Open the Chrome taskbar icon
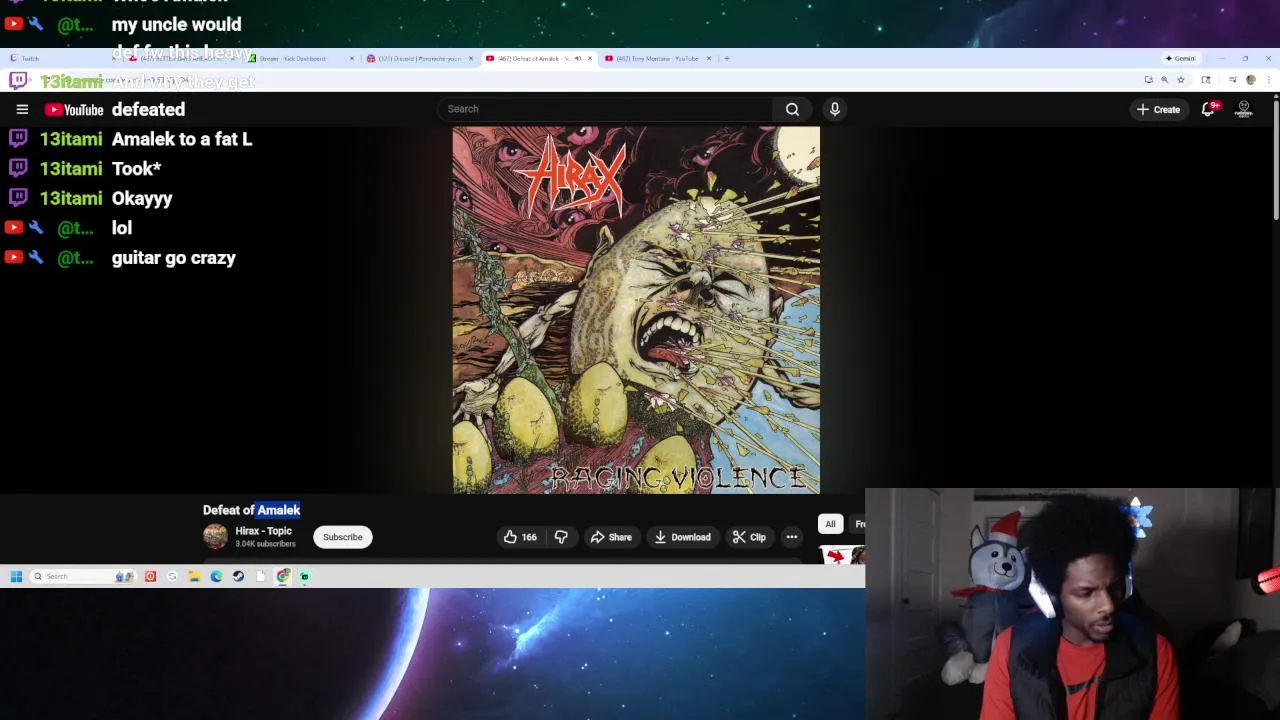The height and width of the screenshot is (720, 1280). [x=283, y=576]
